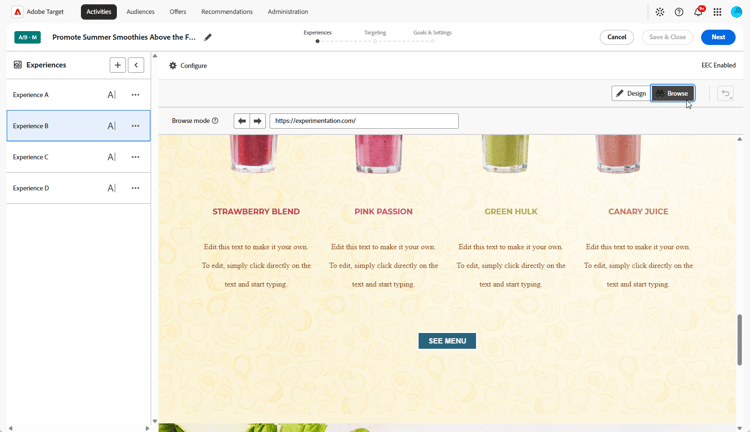Add a new experience with the plus icon
Image resolution: width=750 pixels, height=432 pixels.
[117, 65]
